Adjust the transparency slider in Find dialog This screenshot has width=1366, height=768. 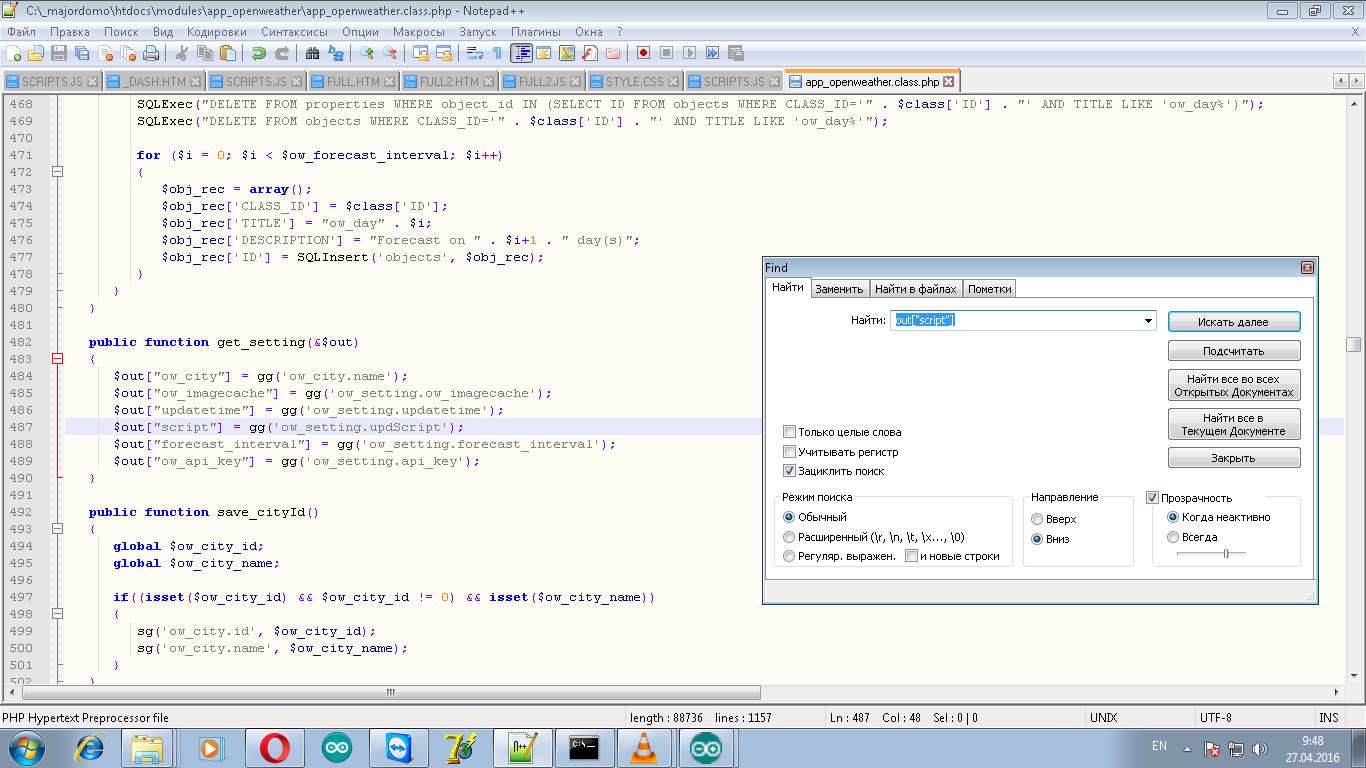click(x=1226, y=553)
